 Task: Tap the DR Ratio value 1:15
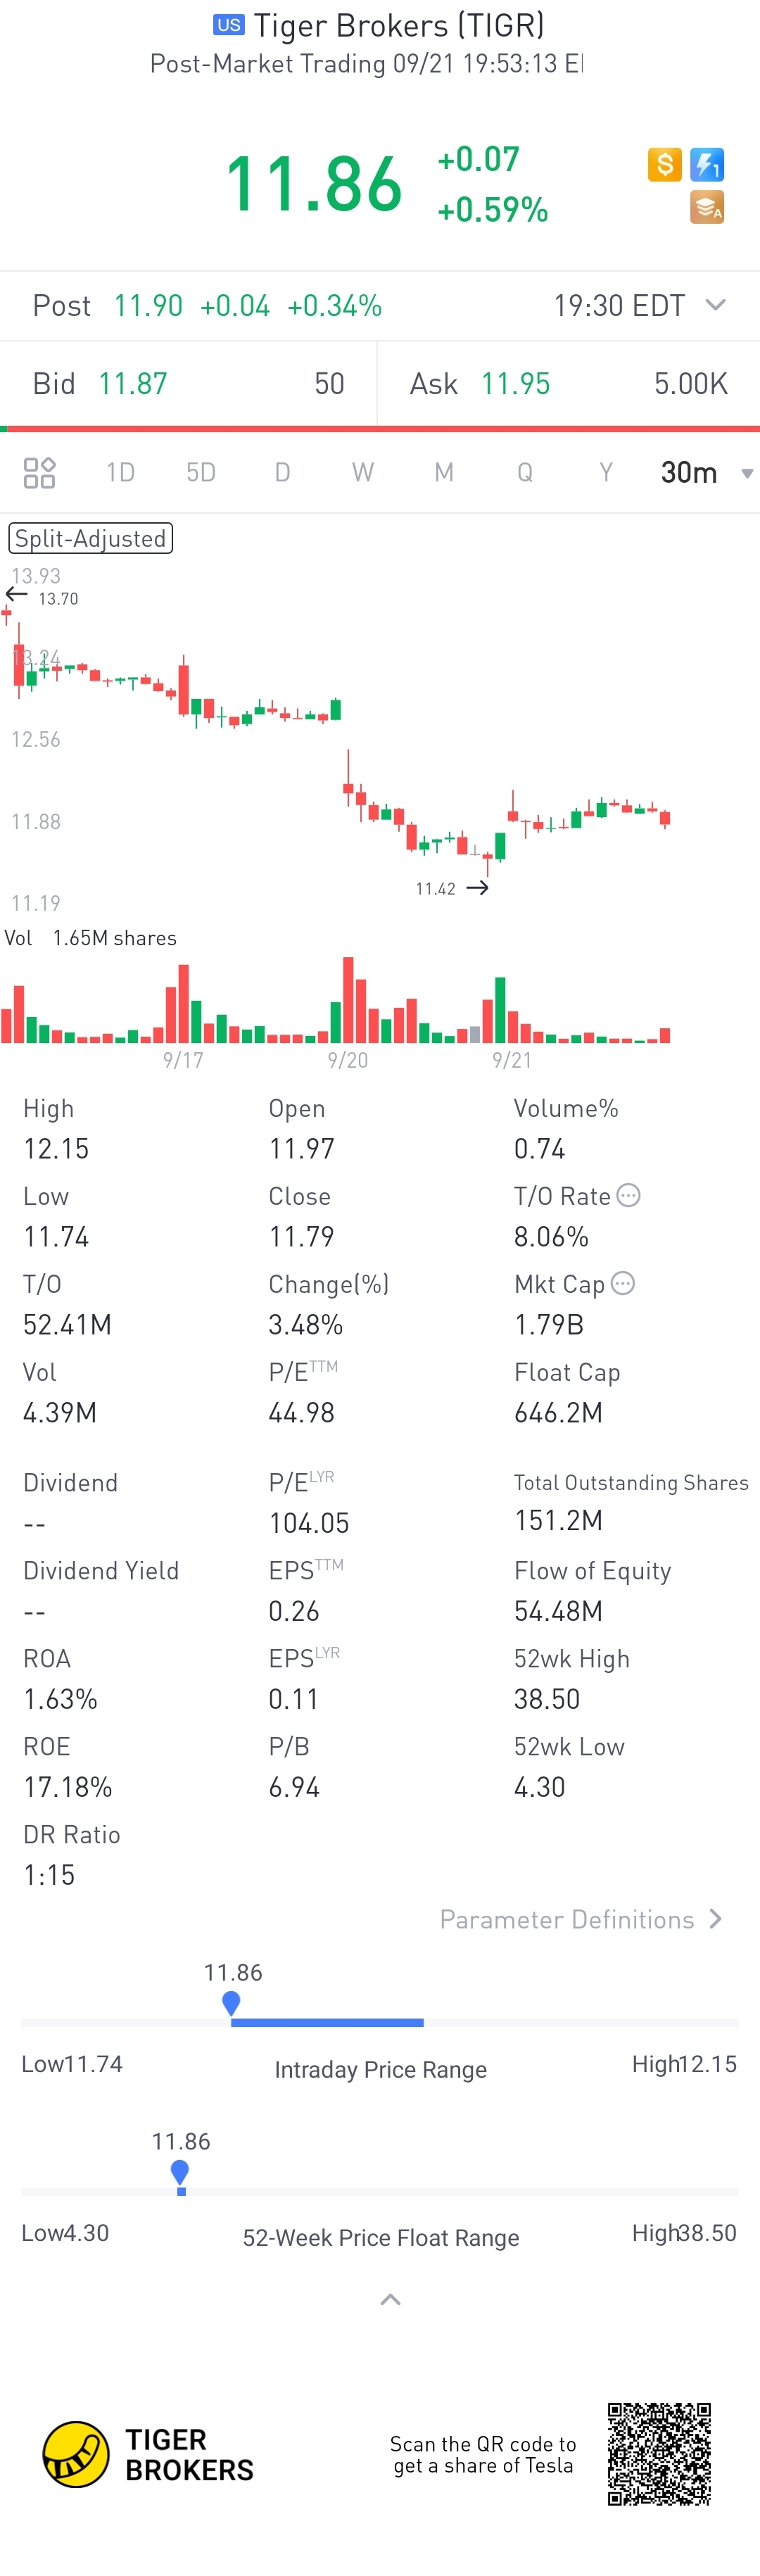point(49,1874)
